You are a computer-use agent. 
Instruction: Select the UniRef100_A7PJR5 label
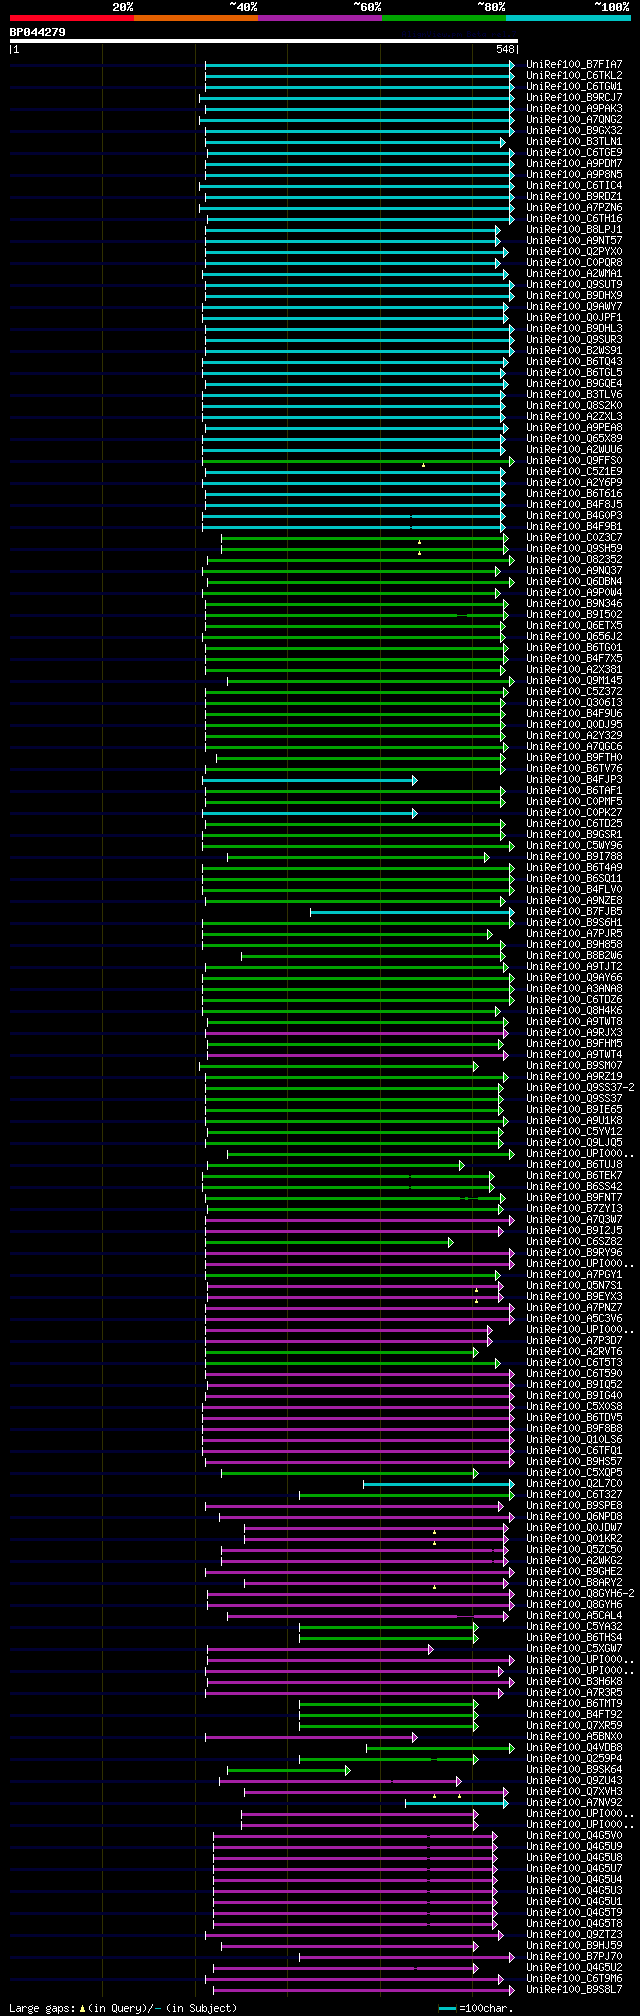tap(574, 933)
